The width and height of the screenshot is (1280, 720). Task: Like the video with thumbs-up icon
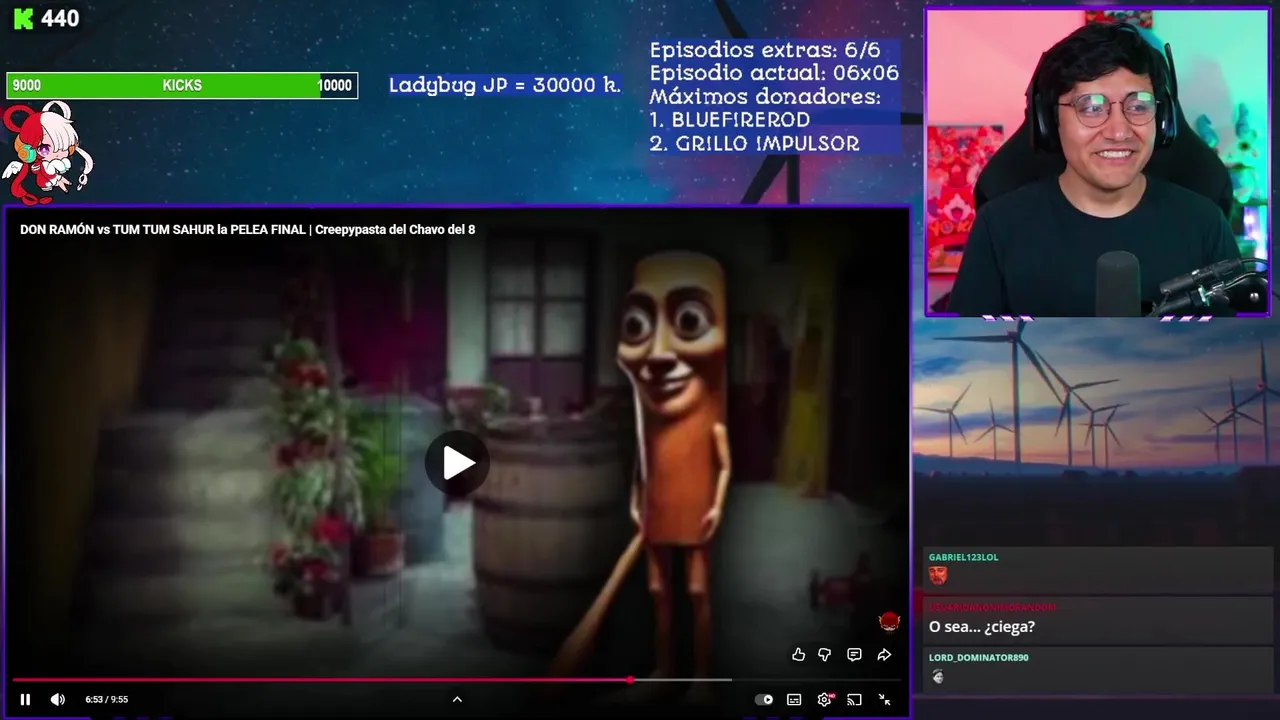[x=798, y=655]
